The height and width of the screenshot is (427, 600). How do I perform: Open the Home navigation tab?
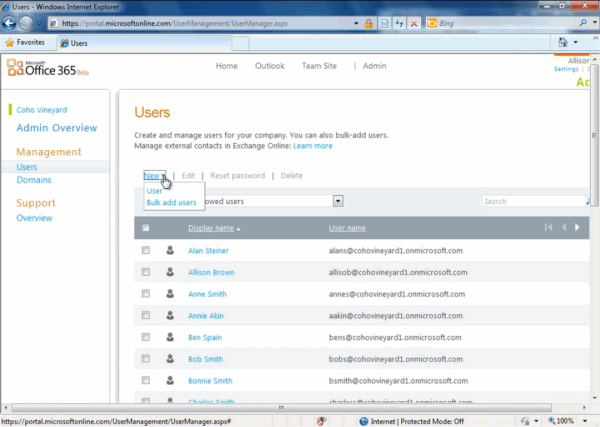tap(227, 66)
